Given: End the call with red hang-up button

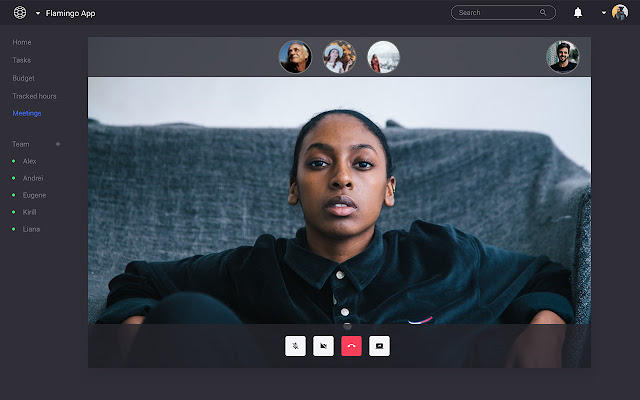Looking at the screenshot, I should click(x=351, y=346).
